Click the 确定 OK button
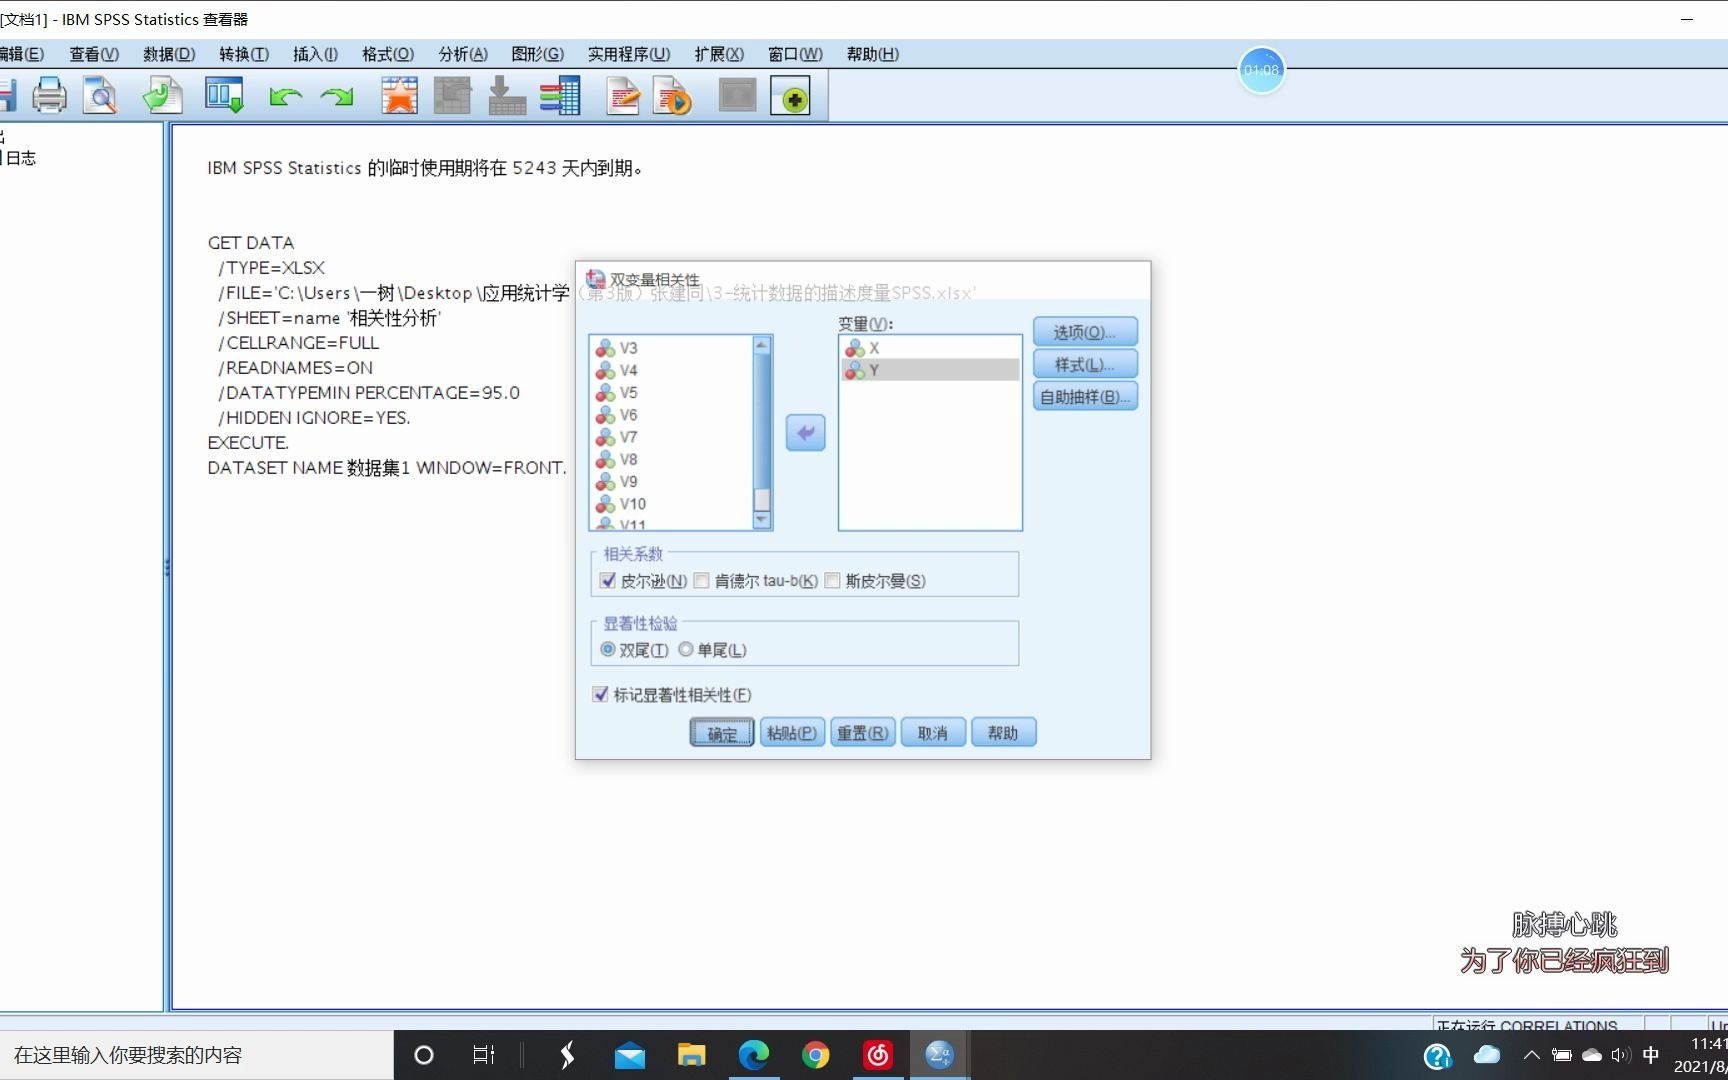The image size is (1728, 1080). point(722,733)
